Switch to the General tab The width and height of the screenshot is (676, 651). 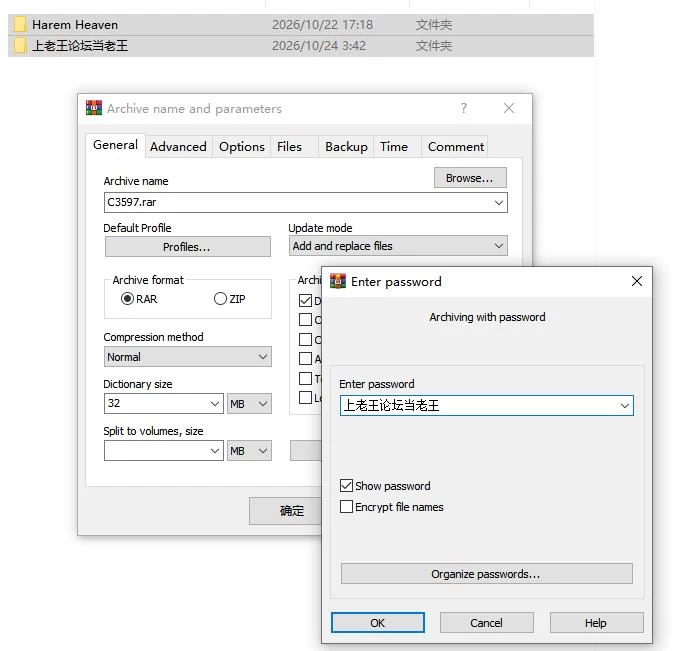pos(115,145)
